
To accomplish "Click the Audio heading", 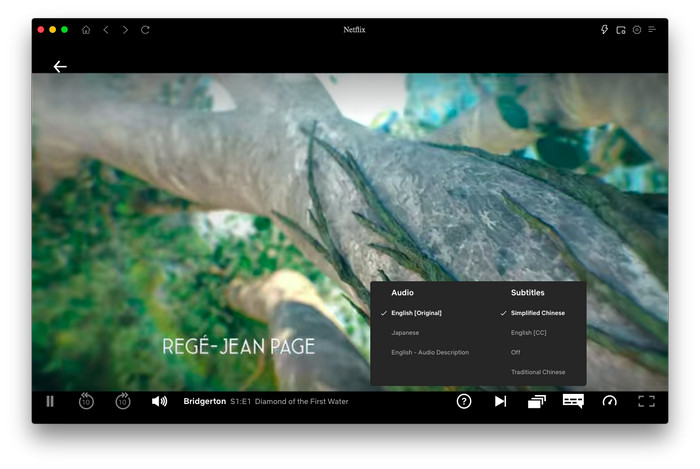I will pos(402,292).
